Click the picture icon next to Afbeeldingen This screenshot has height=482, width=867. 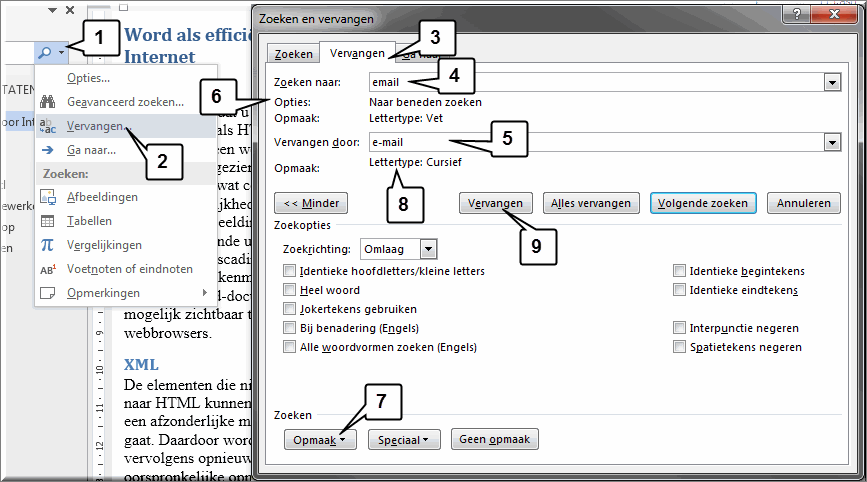click(48, 197)
